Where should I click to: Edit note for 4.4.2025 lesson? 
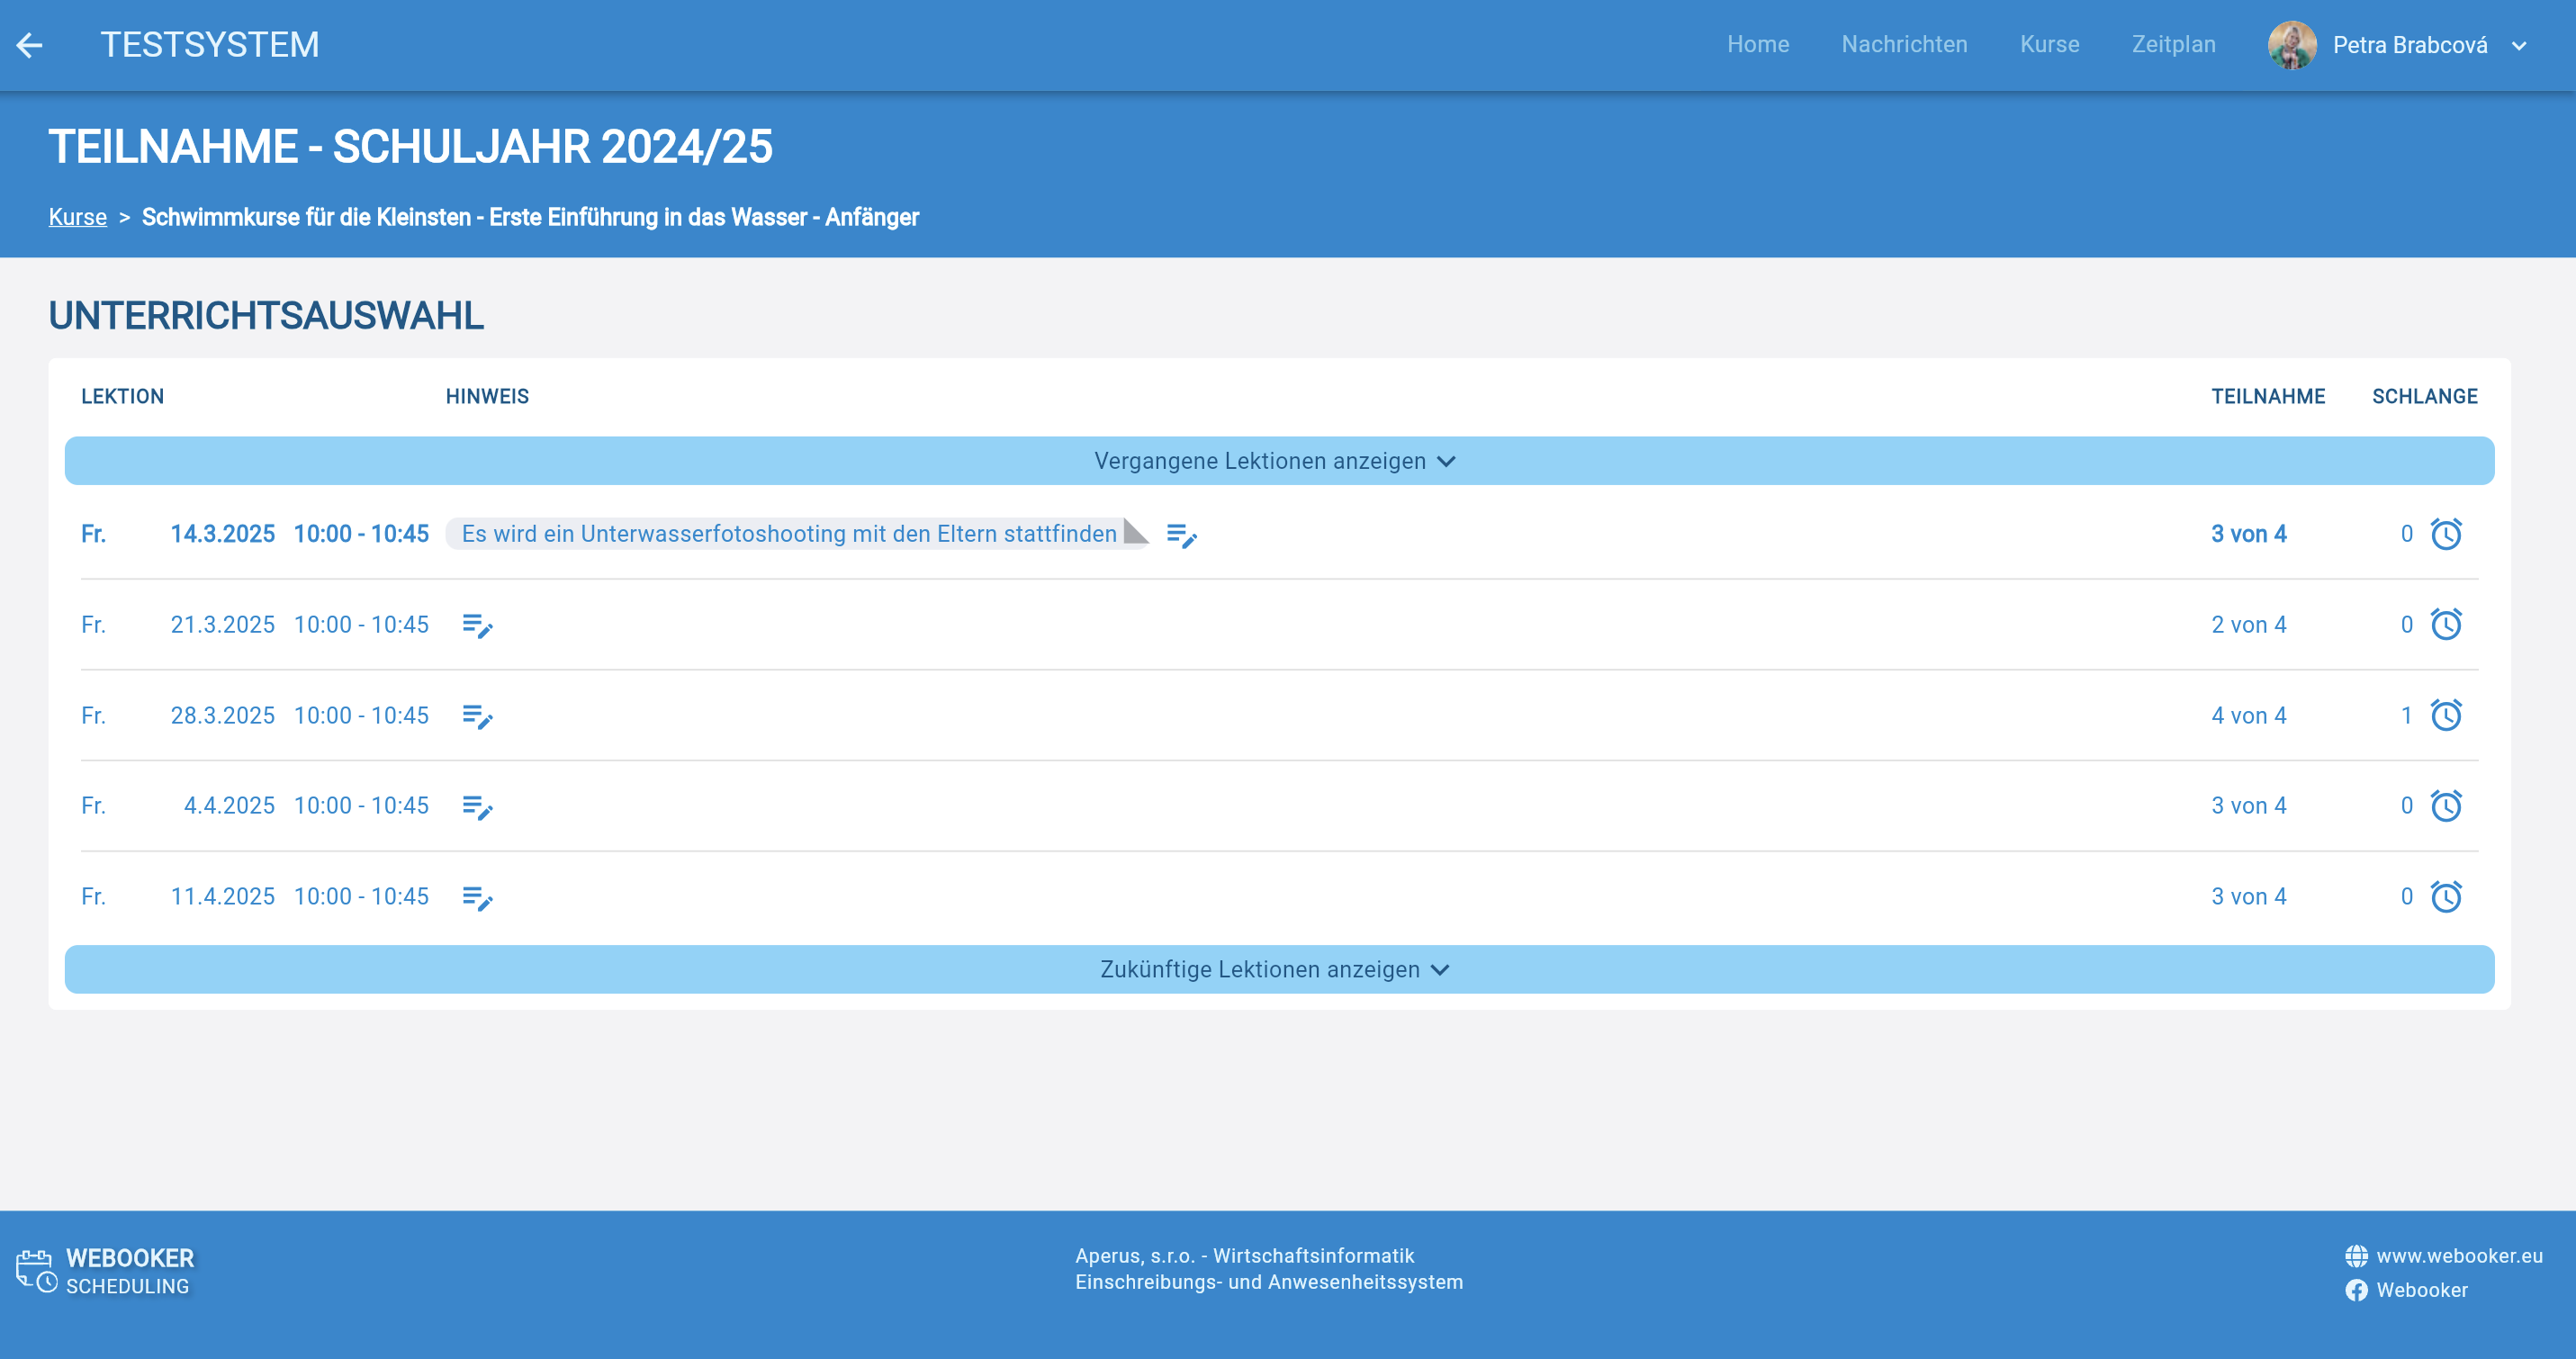click(x=477, y=806)
